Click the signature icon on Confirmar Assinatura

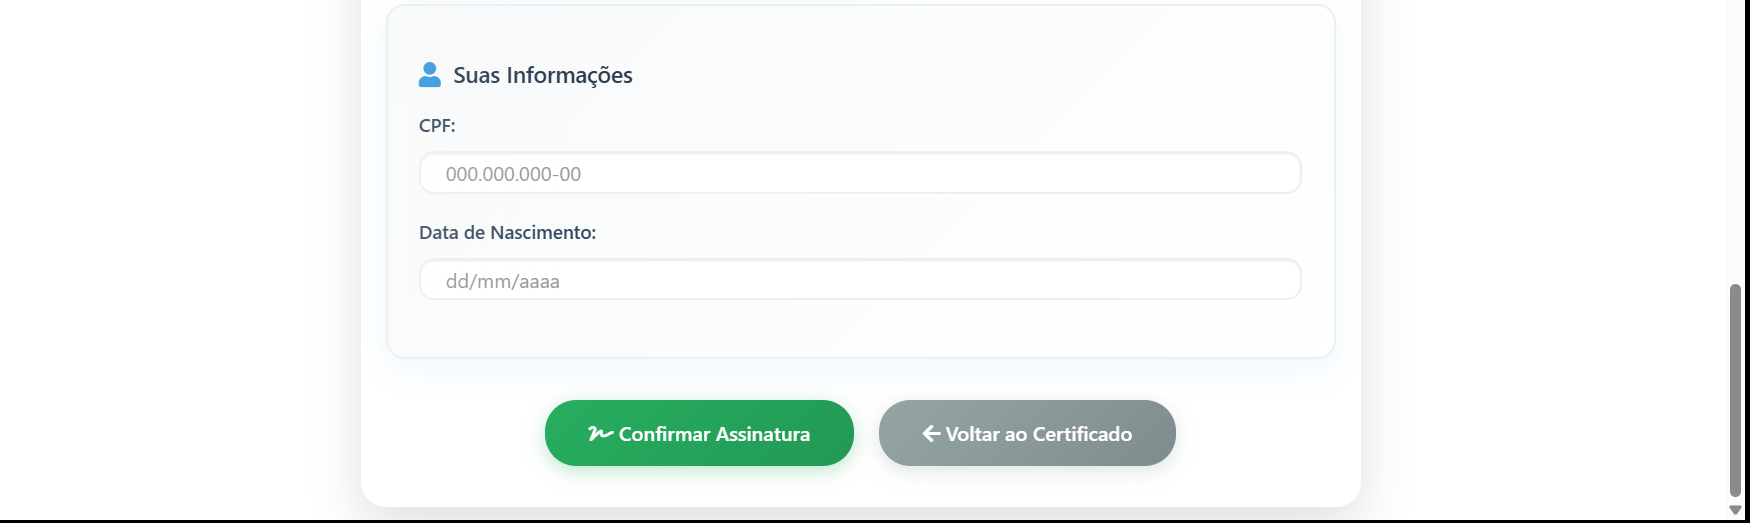600,433
